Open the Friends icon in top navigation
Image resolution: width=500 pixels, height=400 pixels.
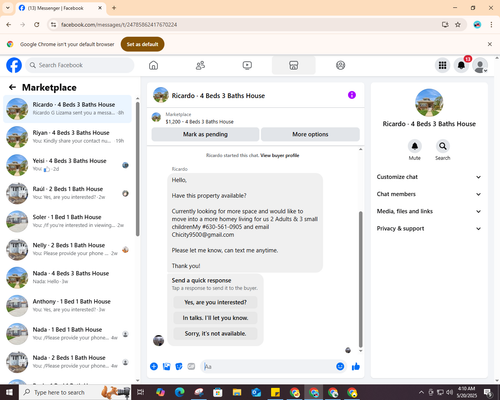(x=200, y=65)
